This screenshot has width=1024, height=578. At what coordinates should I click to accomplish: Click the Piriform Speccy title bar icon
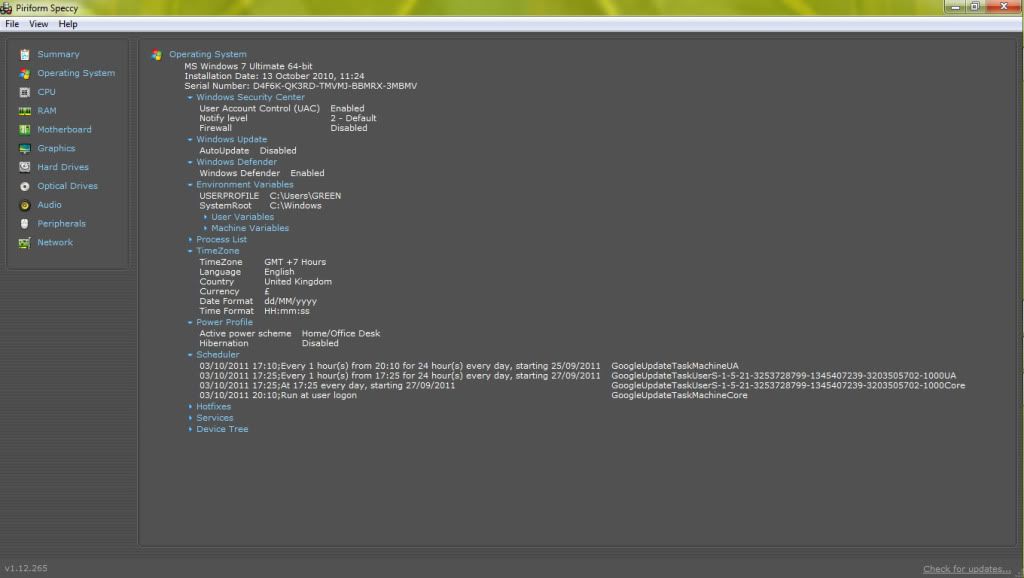[x=7, y=8]
